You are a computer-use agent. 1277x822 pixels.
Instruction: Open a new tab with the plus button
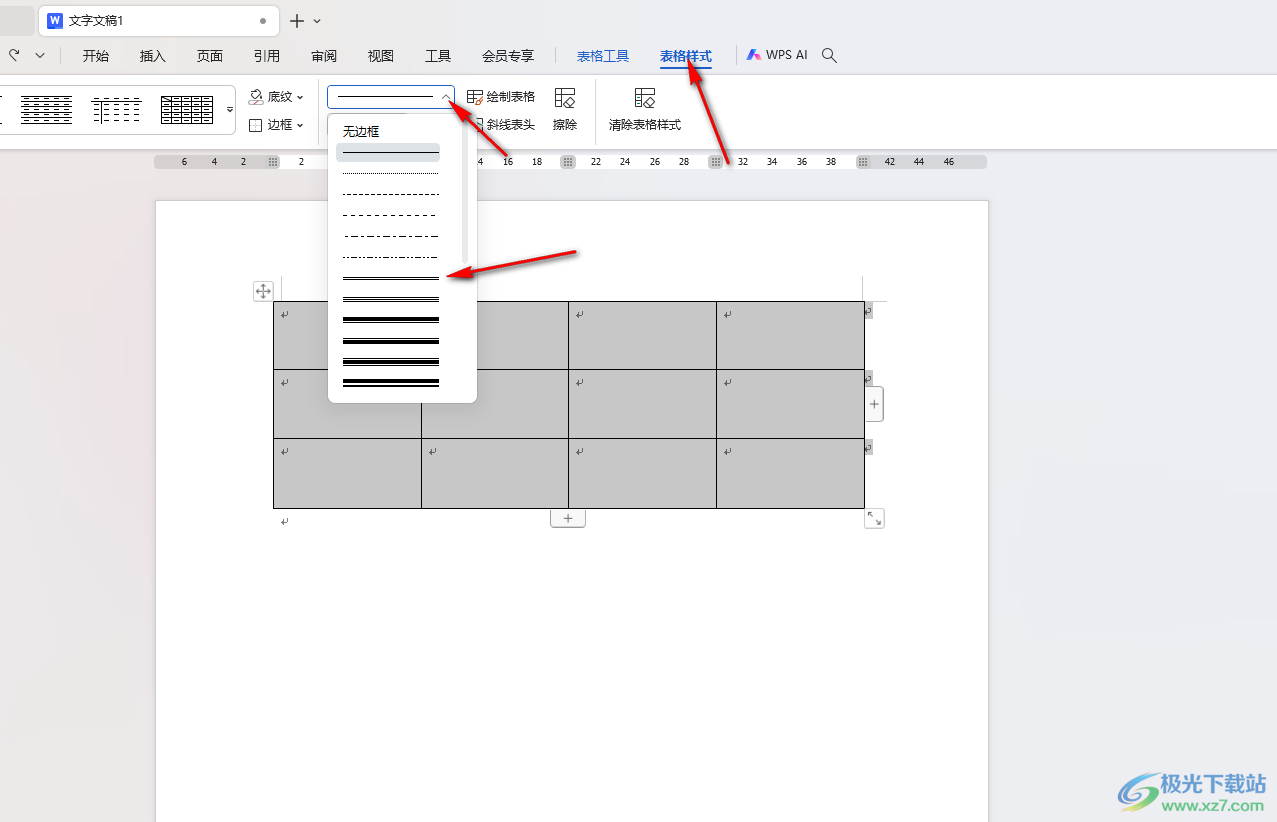(296, 21)
